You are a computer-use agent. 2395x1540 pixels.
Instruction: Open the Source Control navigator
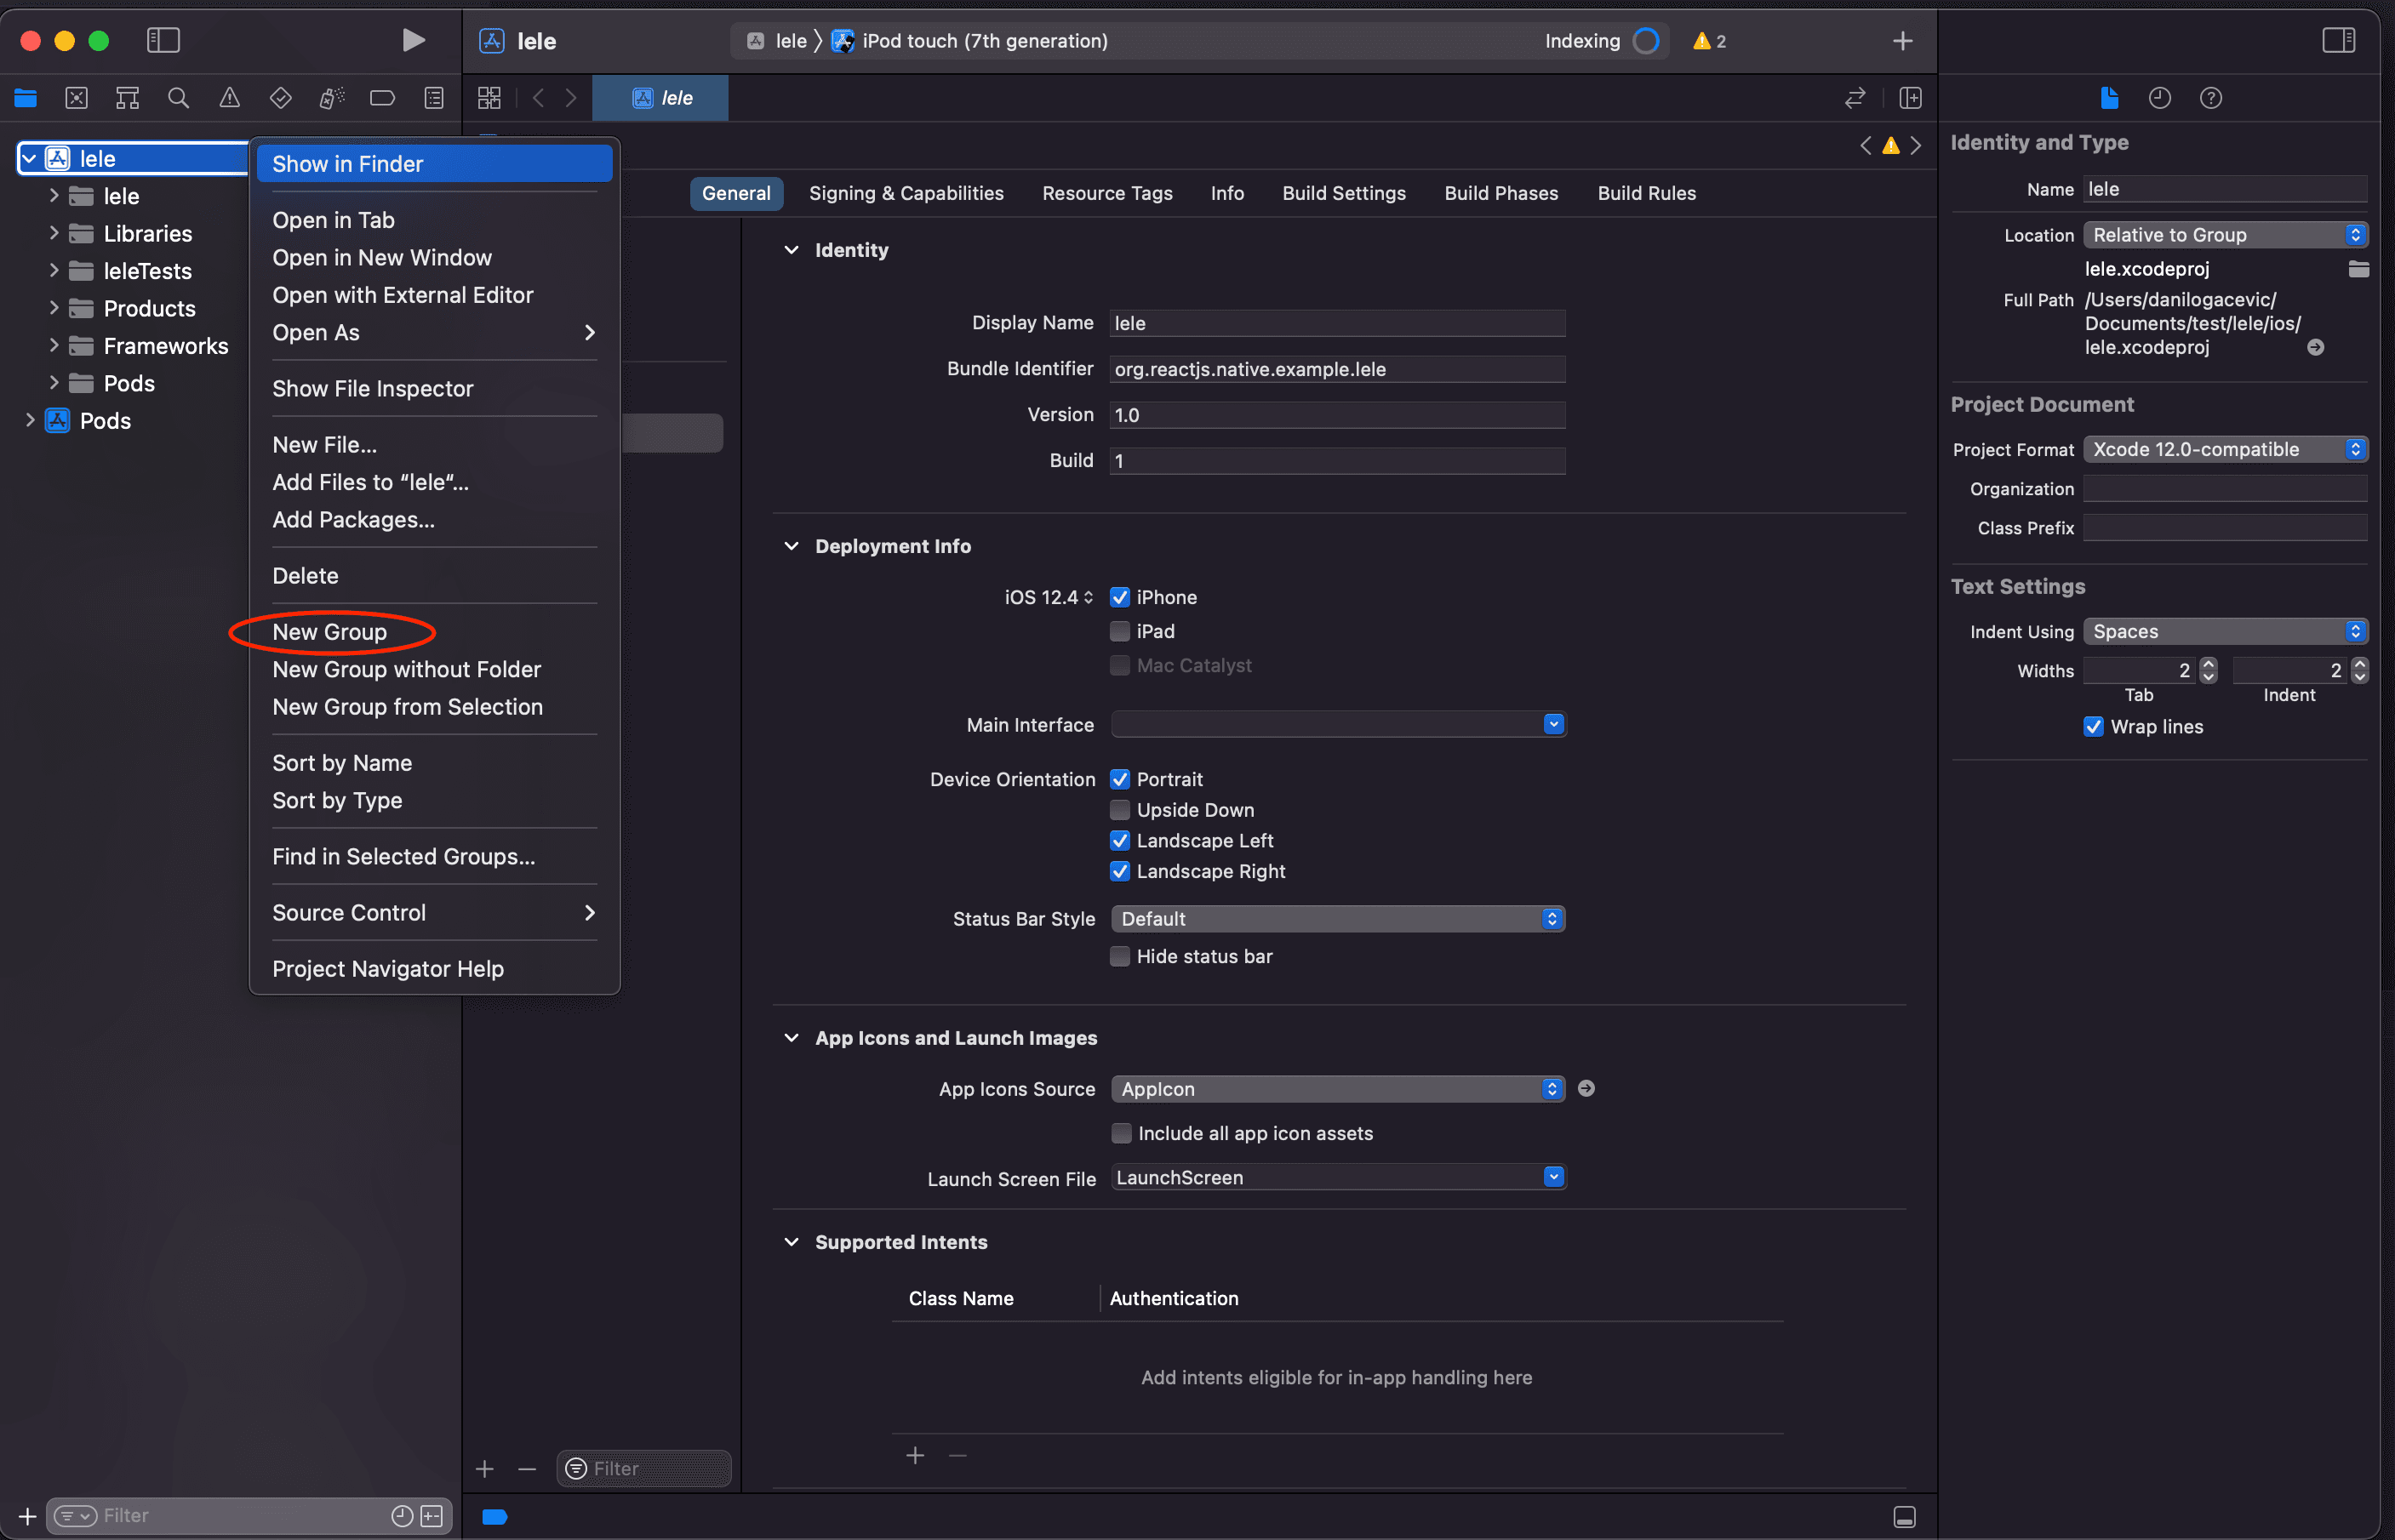click(x=77, y=98)
